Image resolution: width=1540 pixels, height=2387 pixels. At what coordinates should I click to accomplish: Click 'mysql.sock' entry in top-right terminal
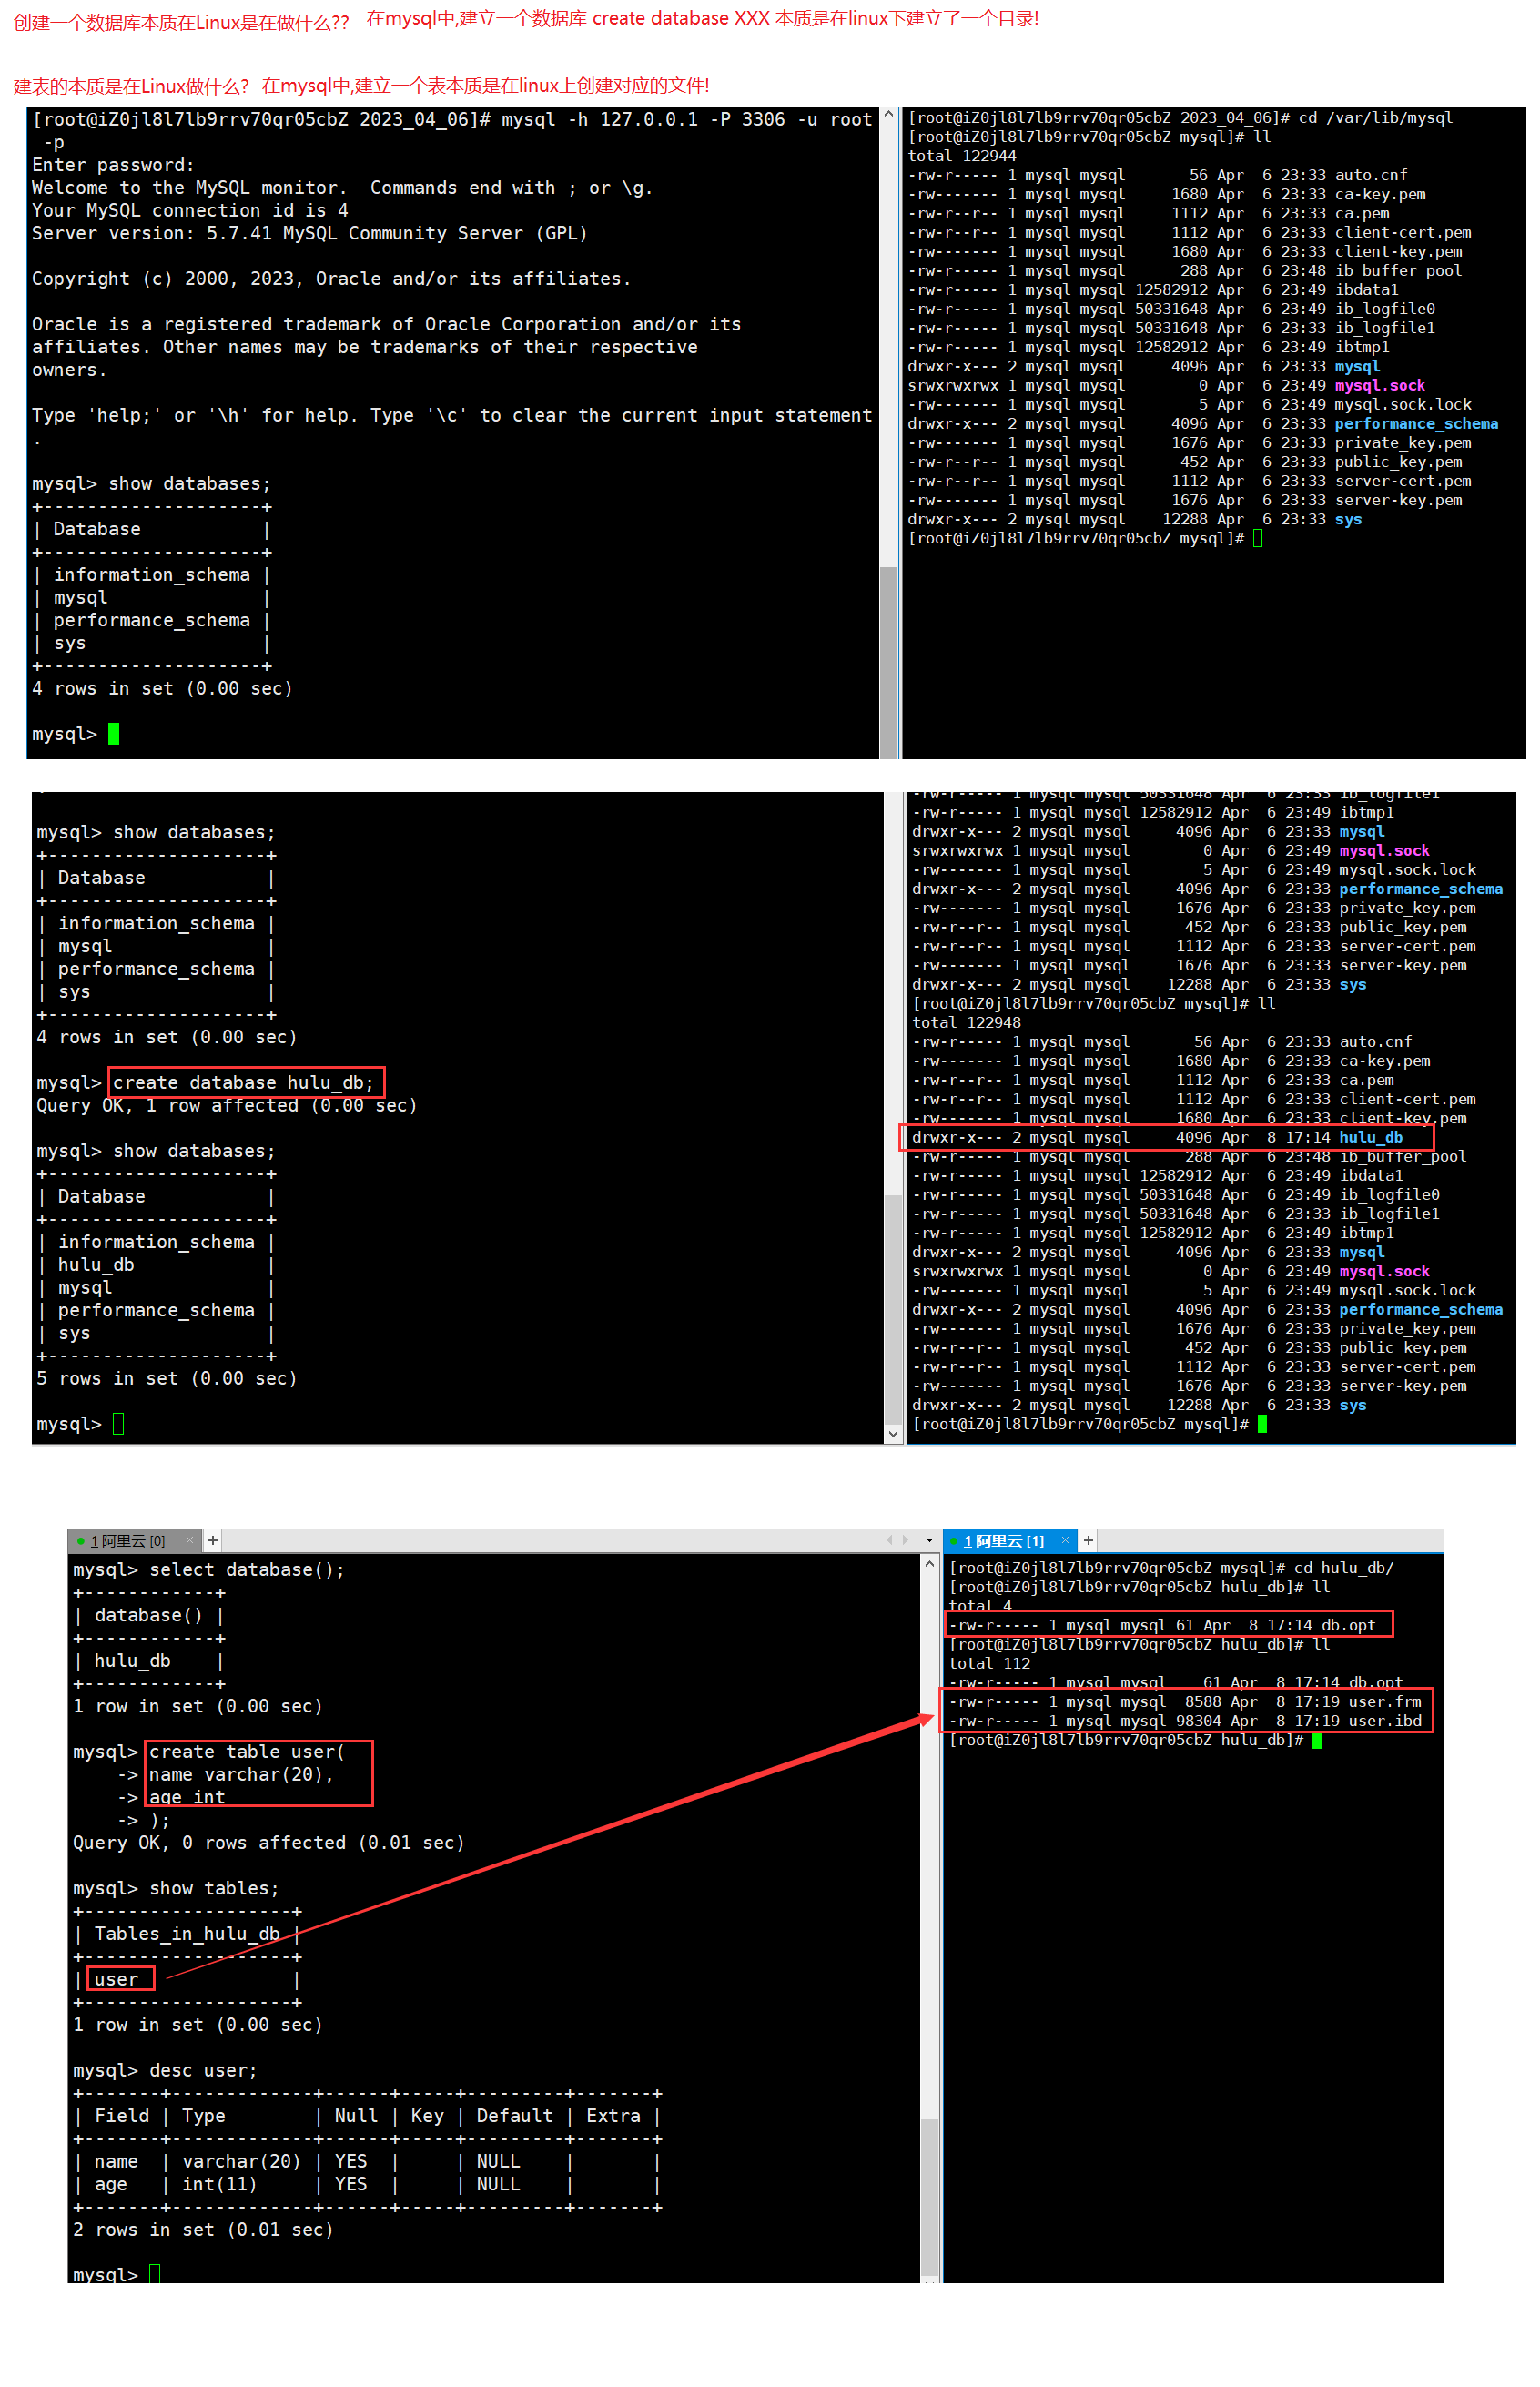pyautogui.click(x=1380, y=386)
